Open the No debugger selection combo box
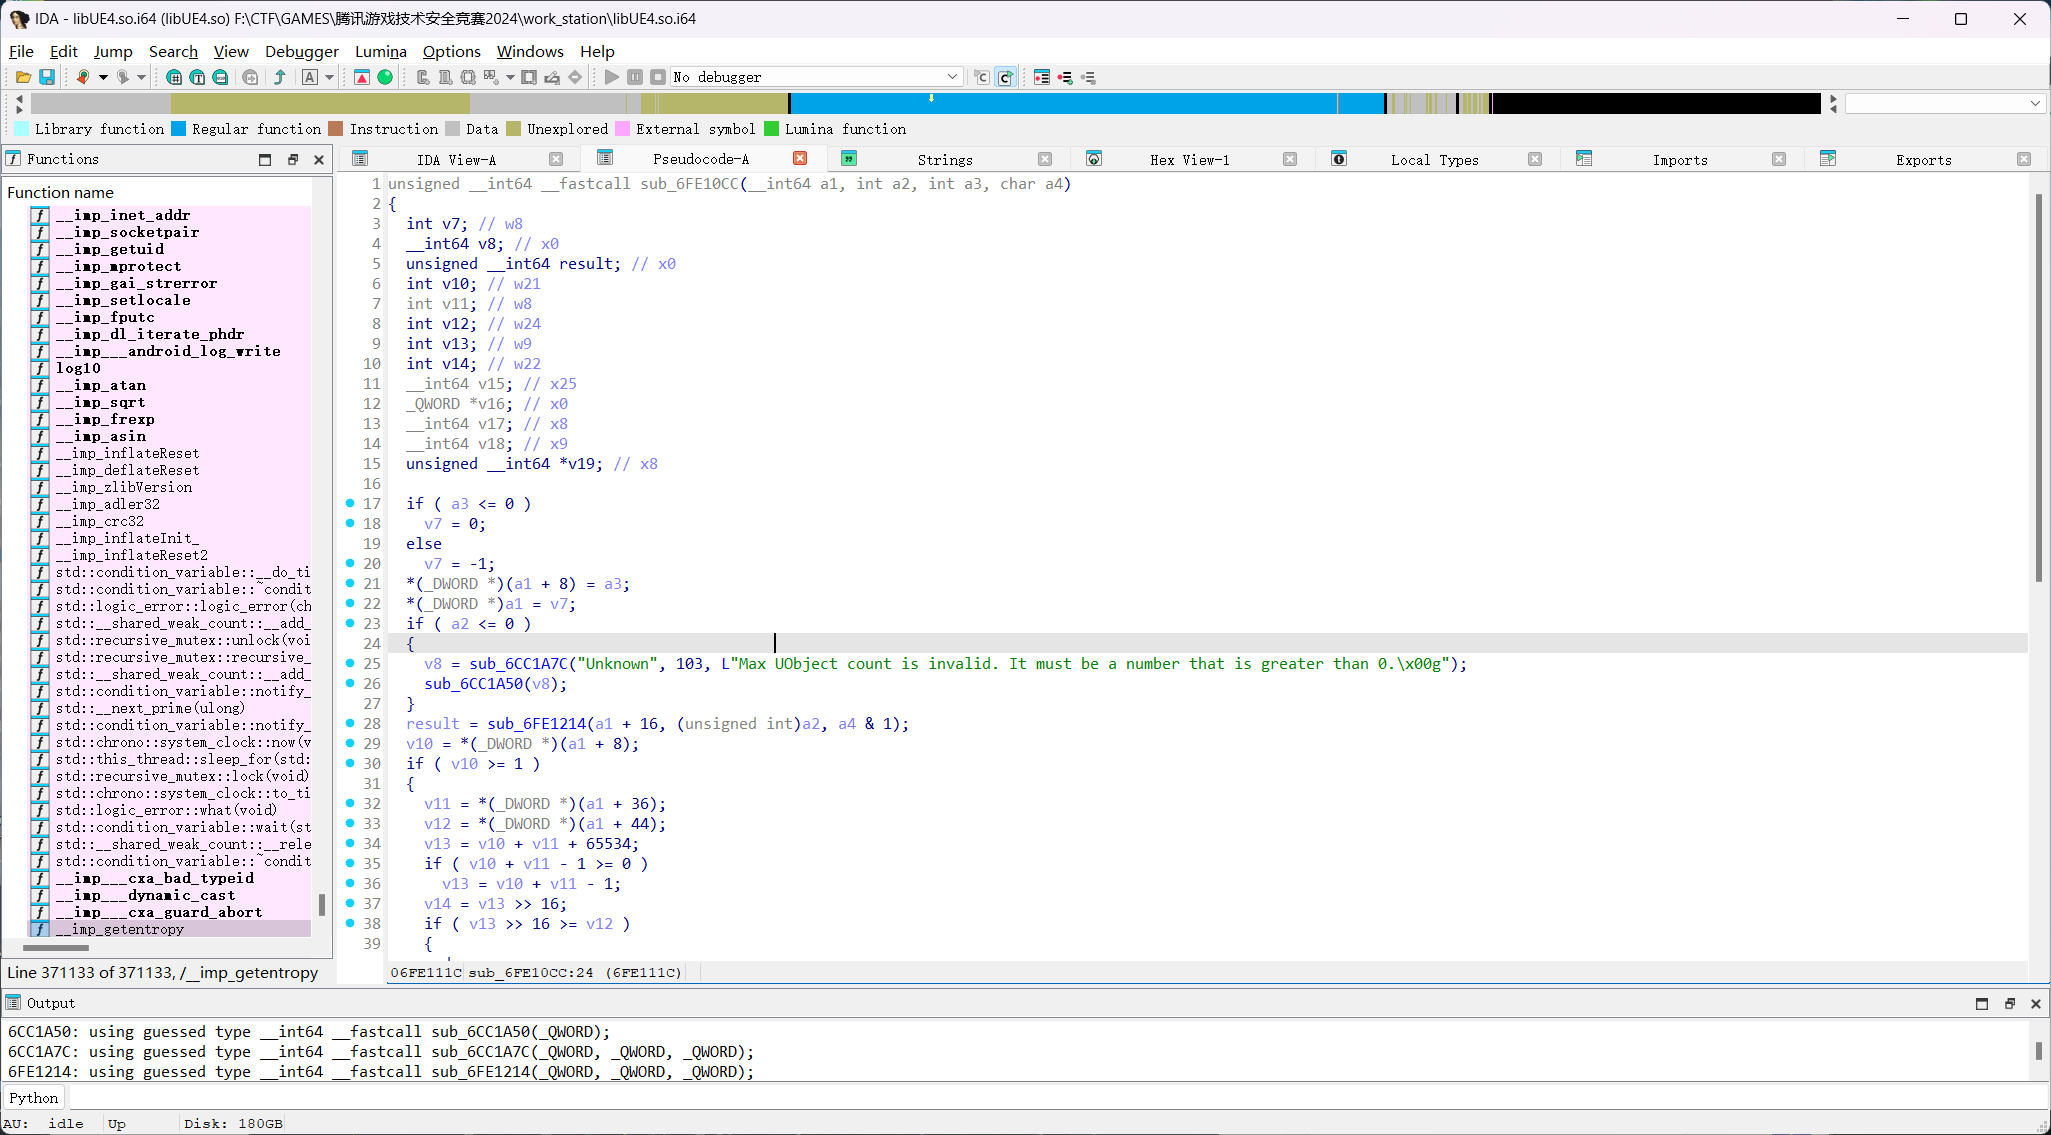This screenshot has width=2051, height=1135. click(x=815, y=77)
